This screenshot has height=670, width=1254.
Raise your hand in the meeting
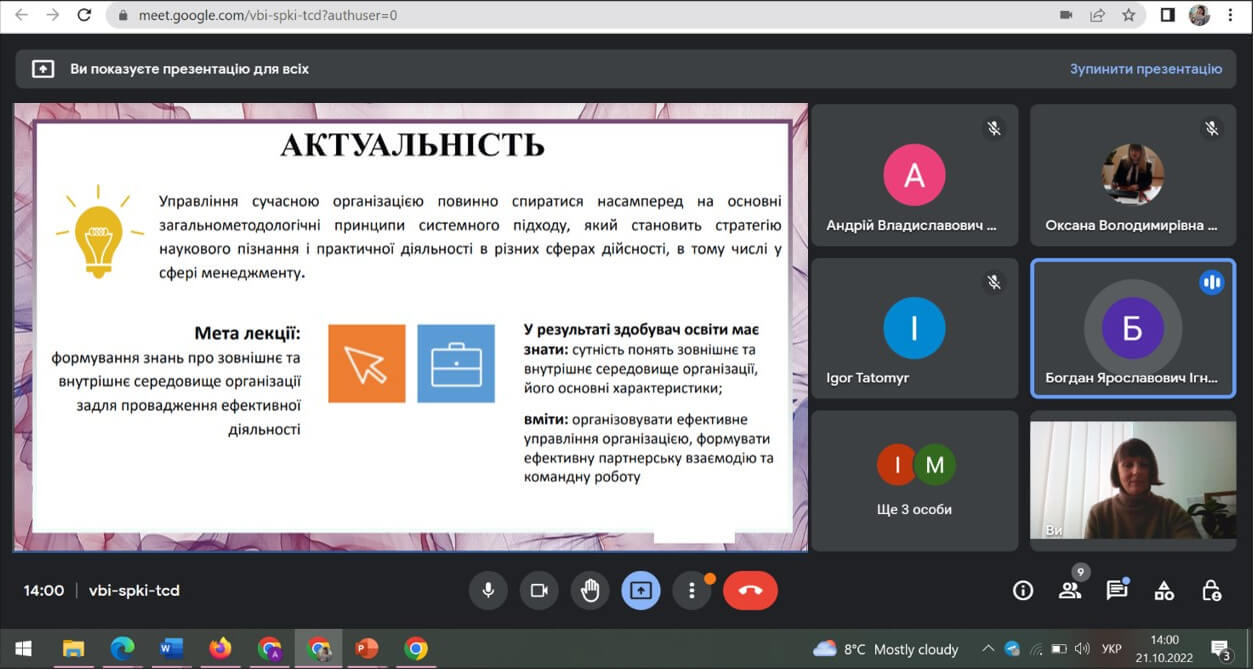[x=590, y=590]
